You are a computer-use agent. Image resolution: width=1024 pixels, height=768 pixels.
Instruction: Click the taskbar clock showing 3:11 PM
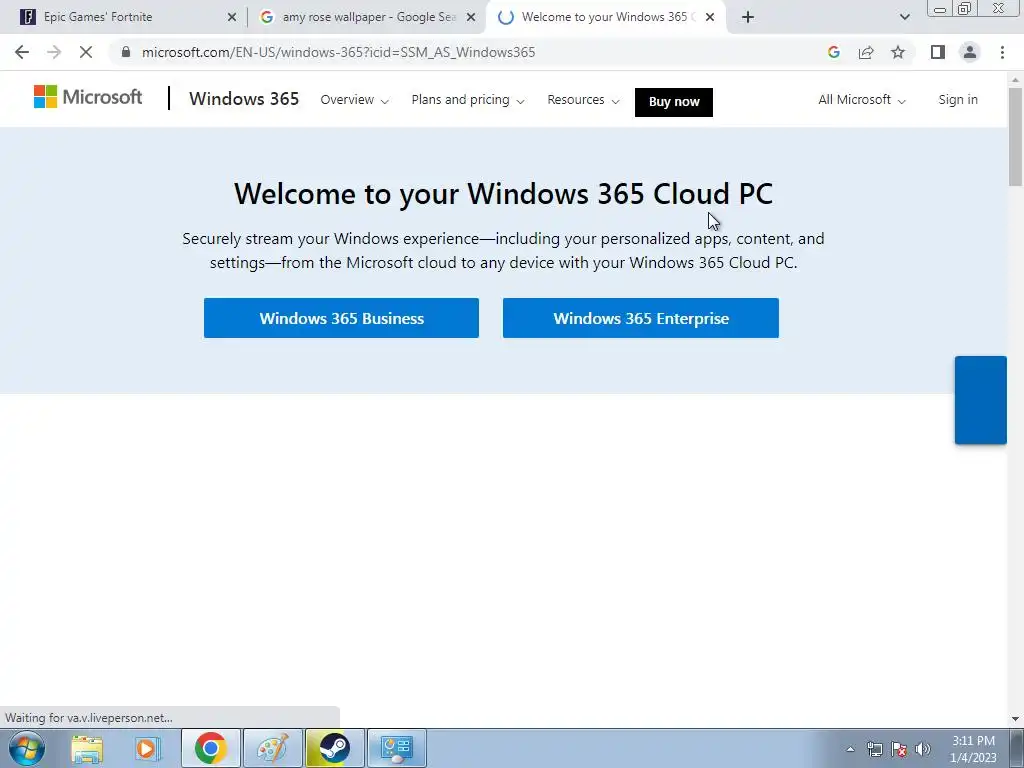tap(974, 749)
